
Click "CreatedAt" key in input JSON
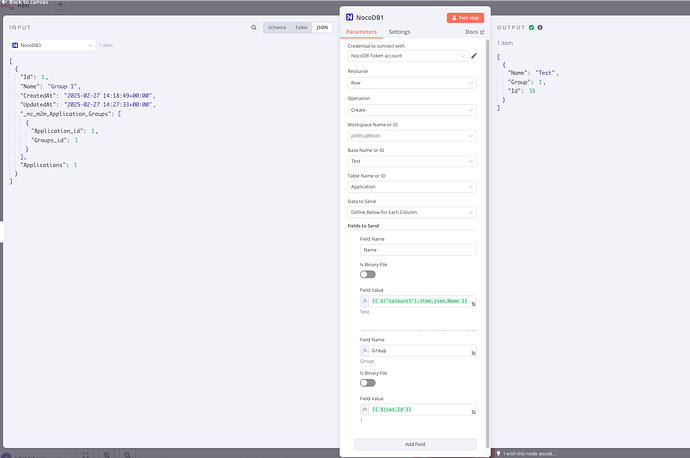point(39,95)
